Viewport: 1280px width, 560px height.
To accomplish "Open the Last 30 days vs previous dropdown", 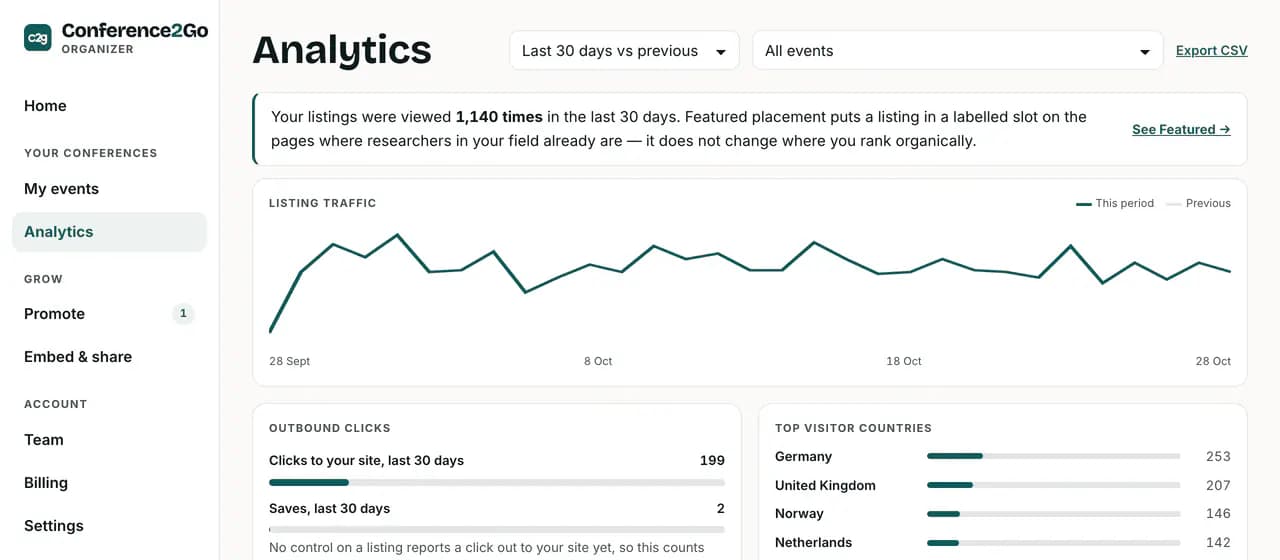I will click(x=624, y=51).
